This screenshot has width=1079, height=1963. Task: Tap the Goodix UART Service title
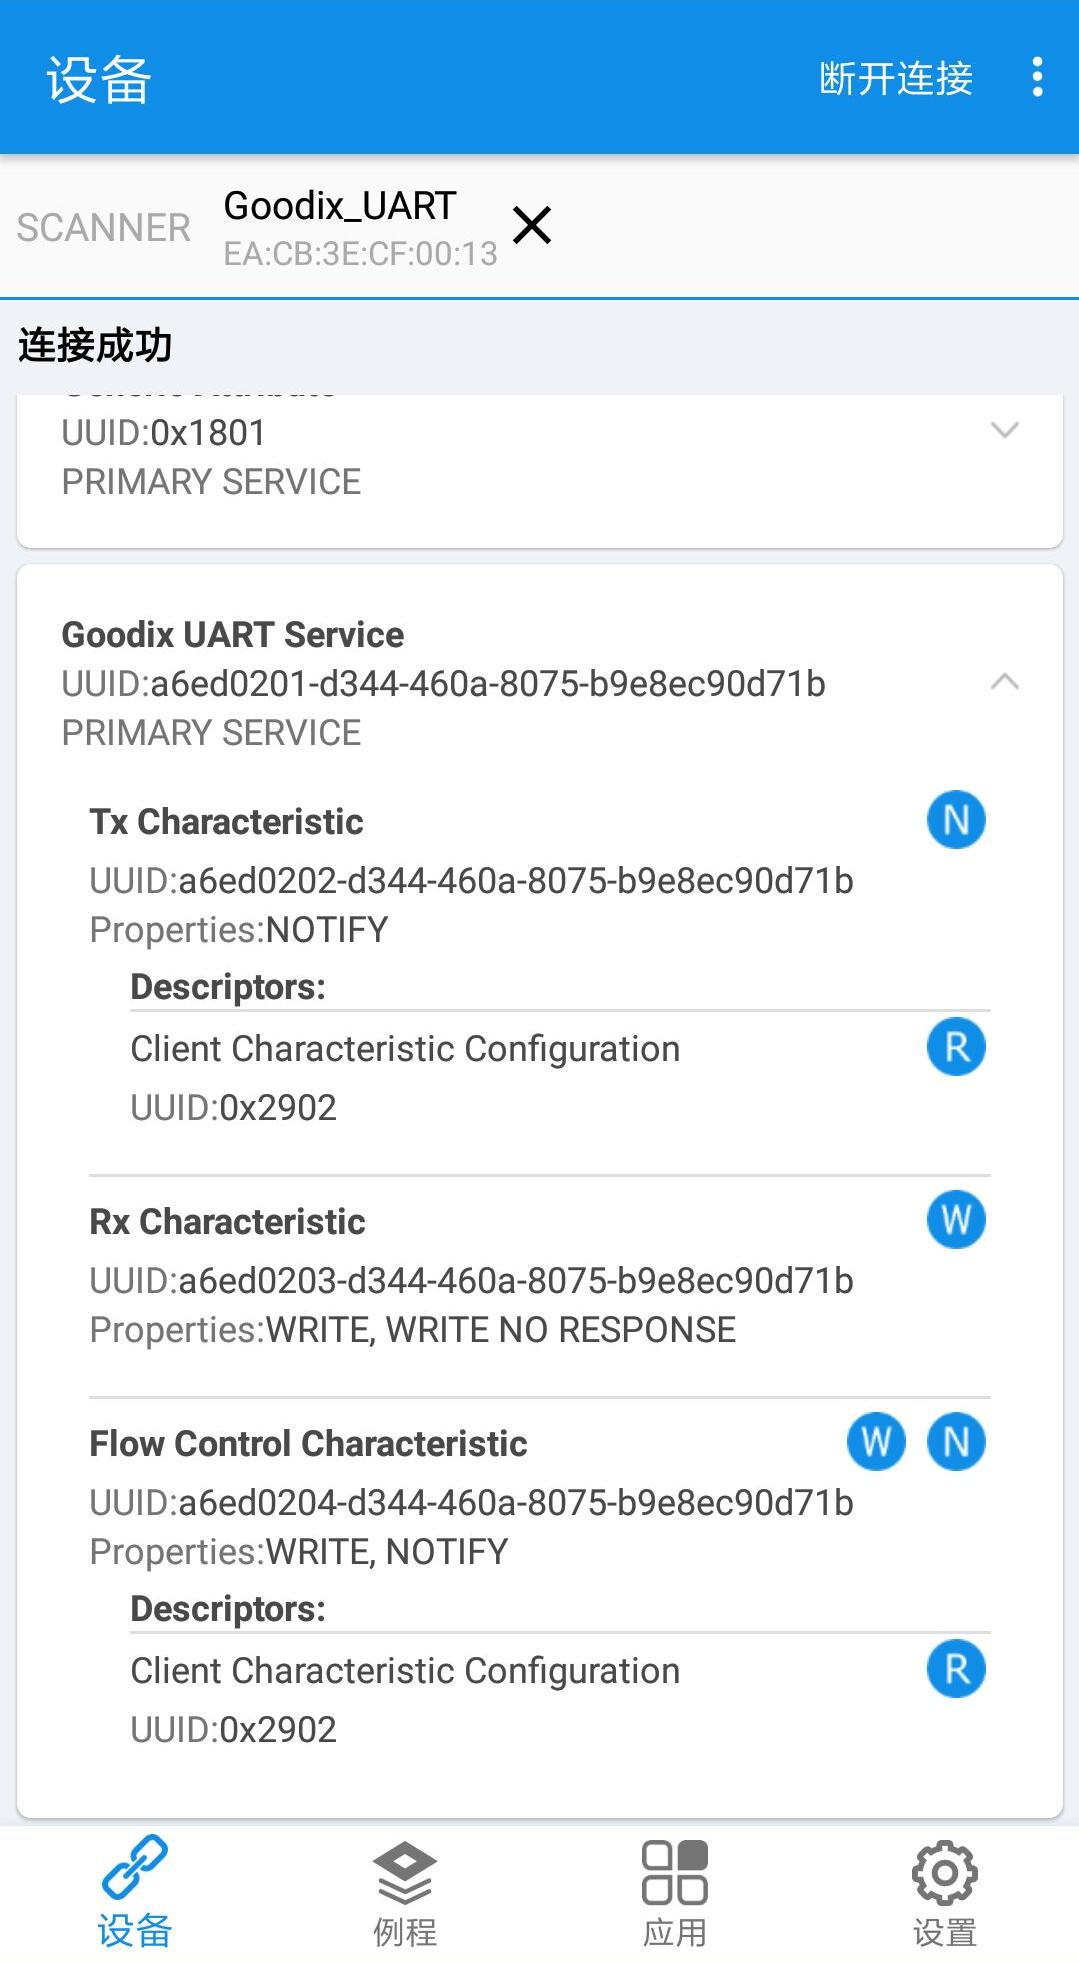tap(233, 635)
